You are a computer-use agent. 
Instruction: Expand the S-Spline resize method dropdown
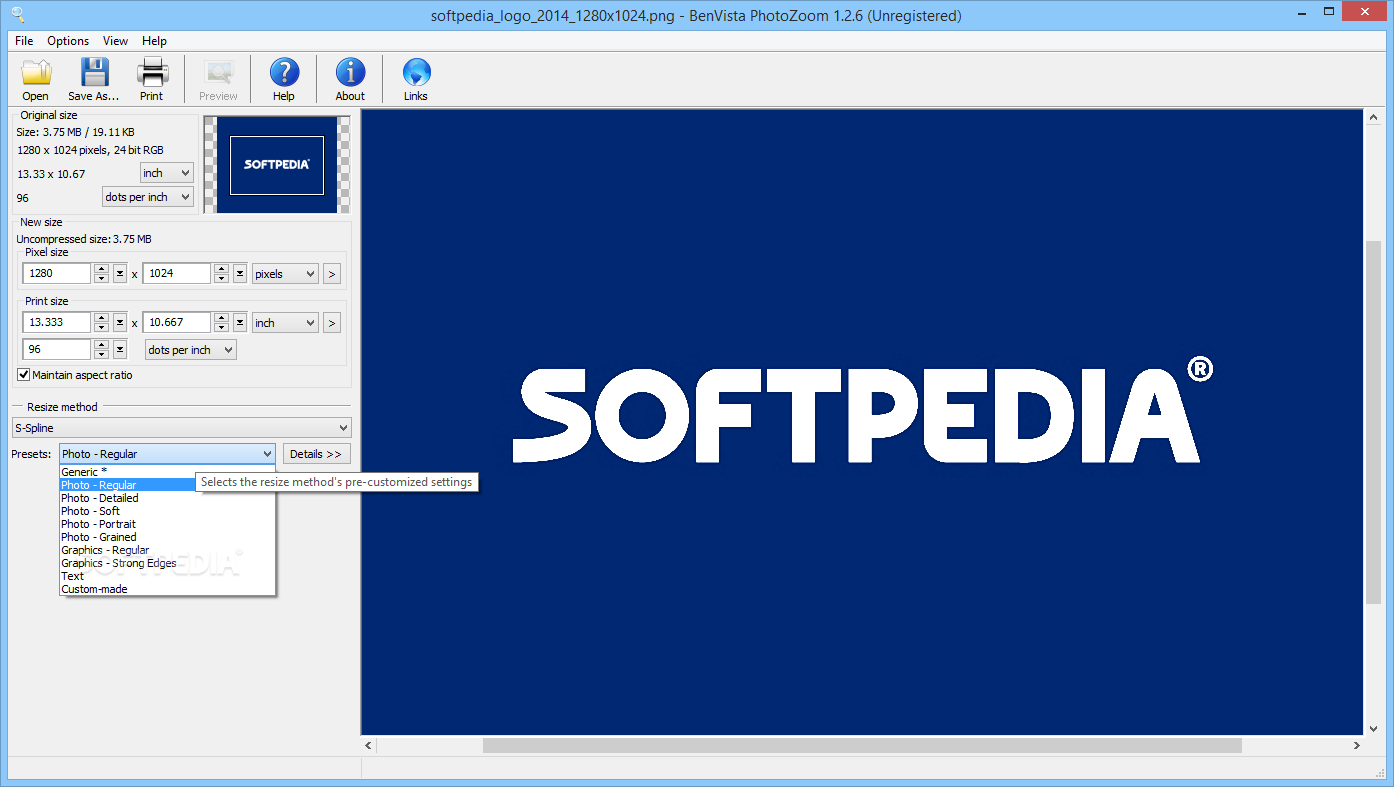click(x=181, y=427)
